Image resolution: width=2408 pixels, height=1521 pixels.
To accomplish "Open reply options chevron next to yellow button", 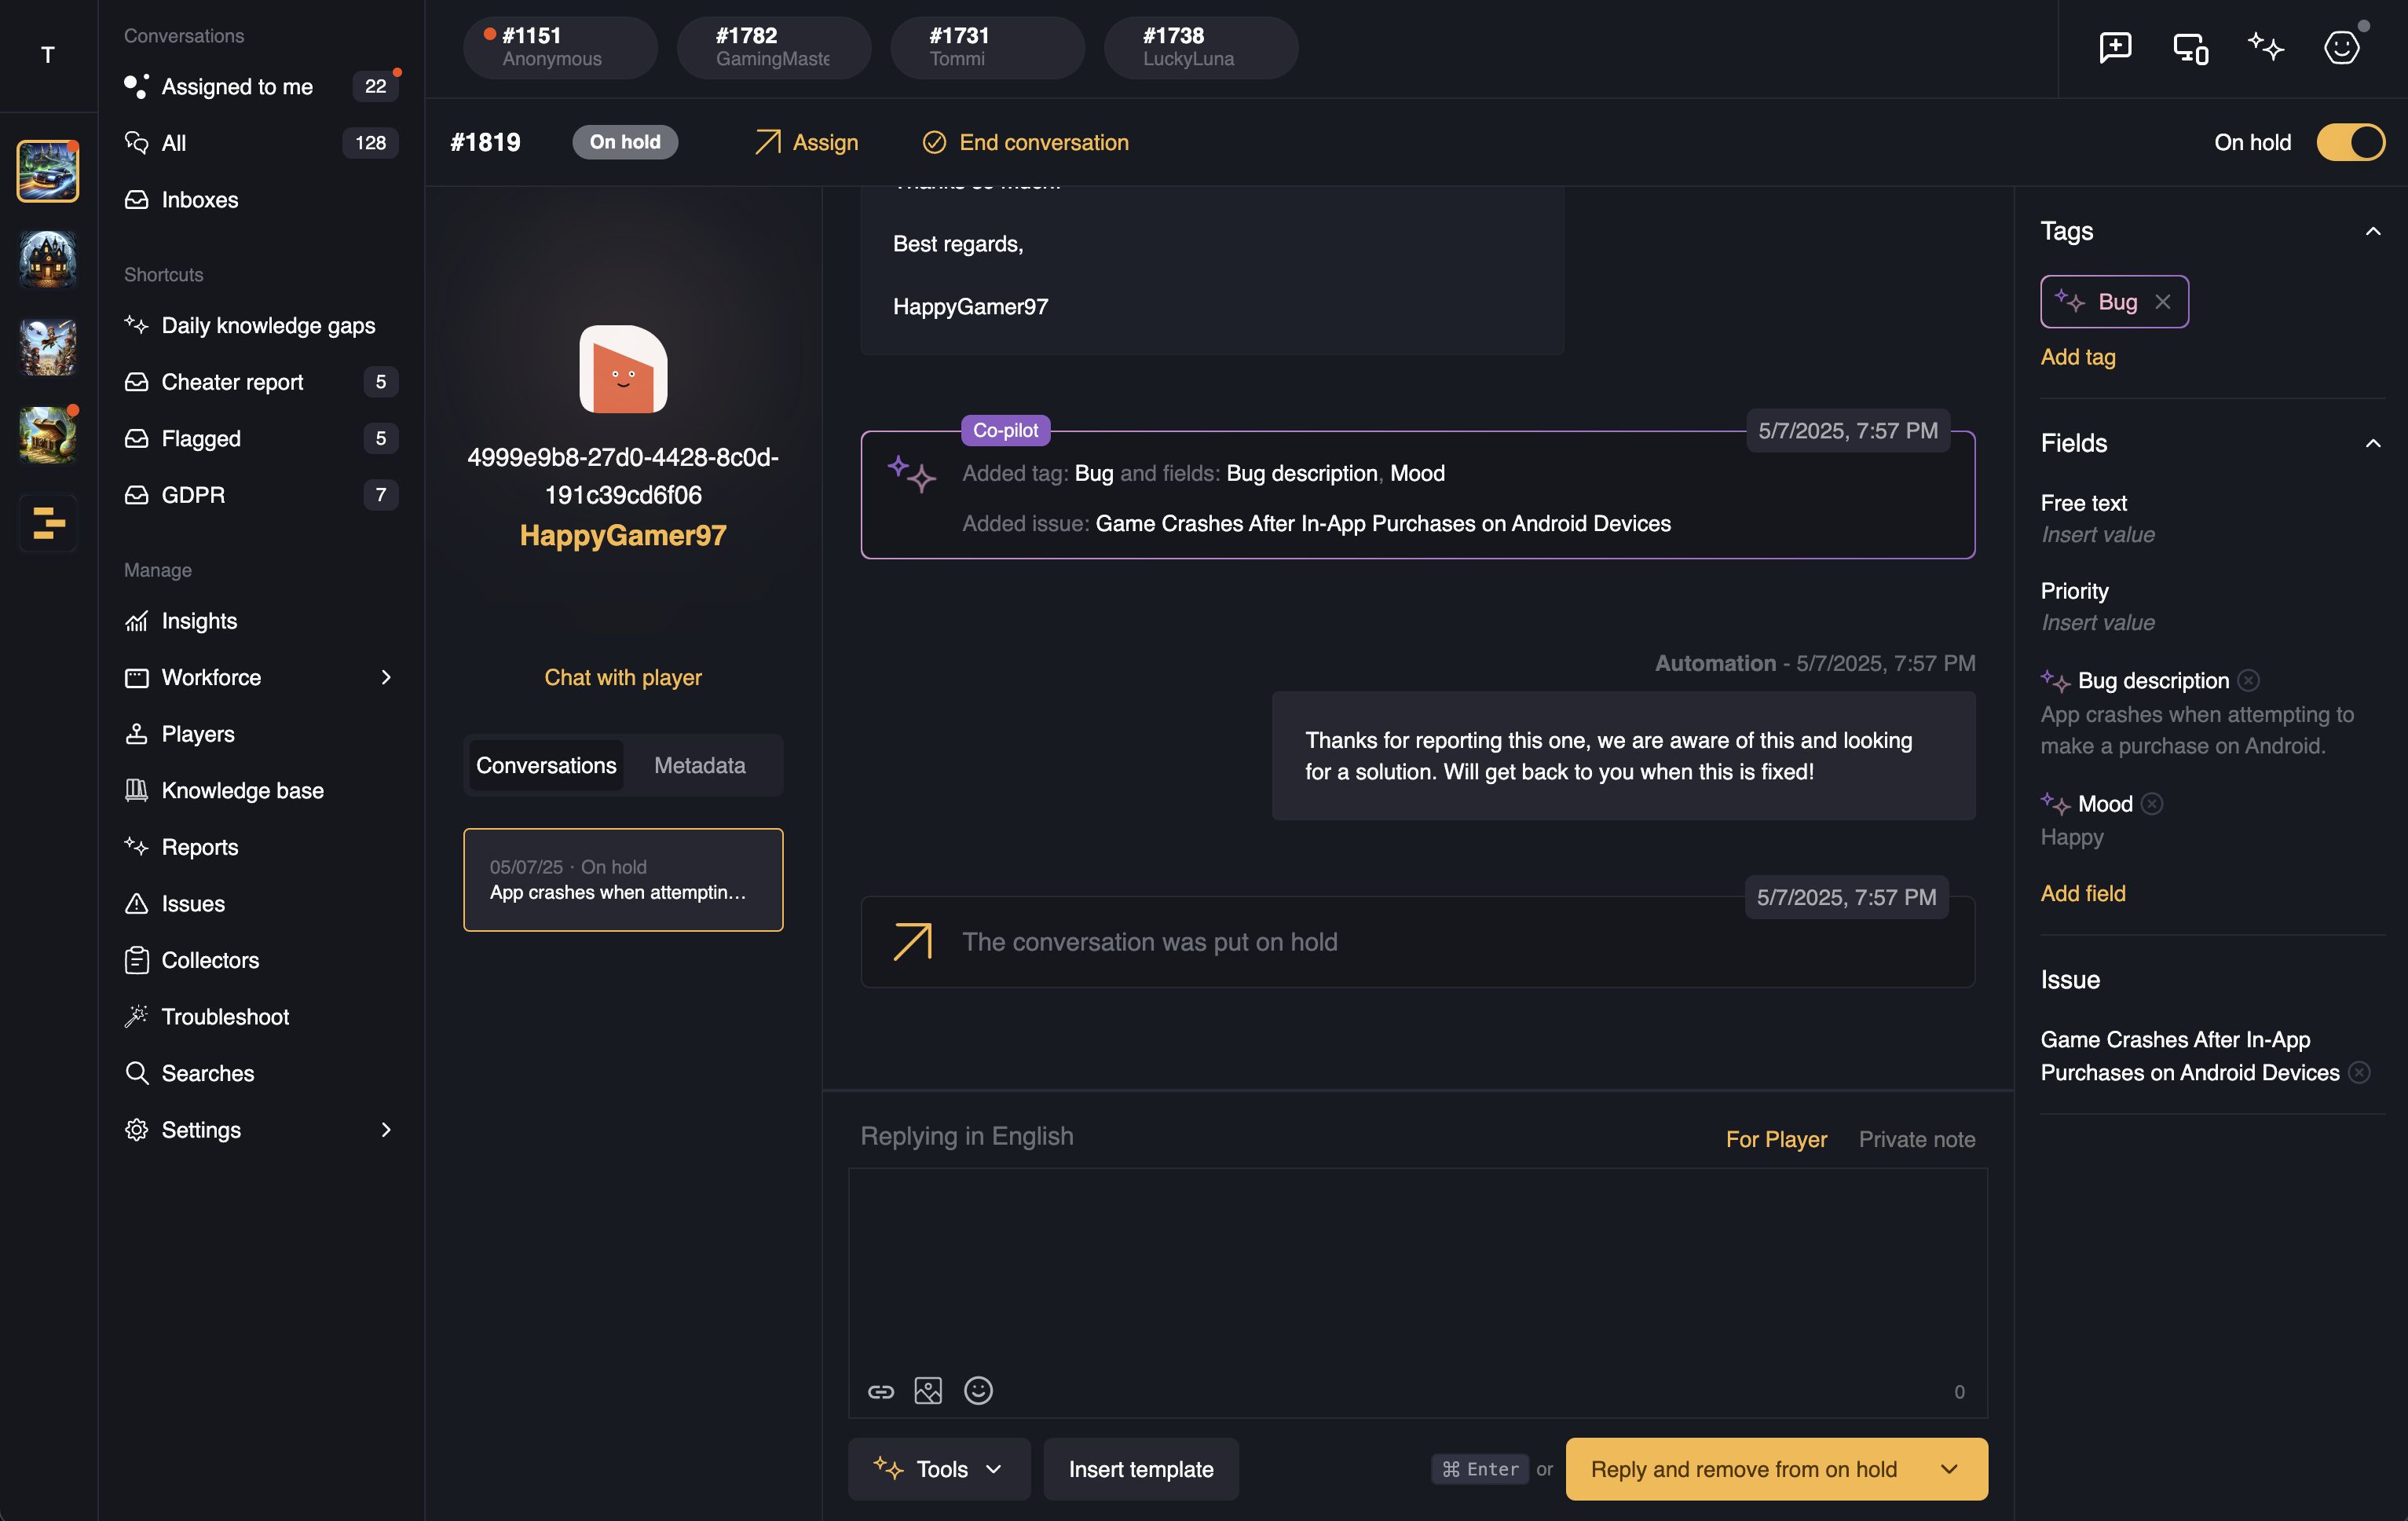I will (x=1950, y=1469).
